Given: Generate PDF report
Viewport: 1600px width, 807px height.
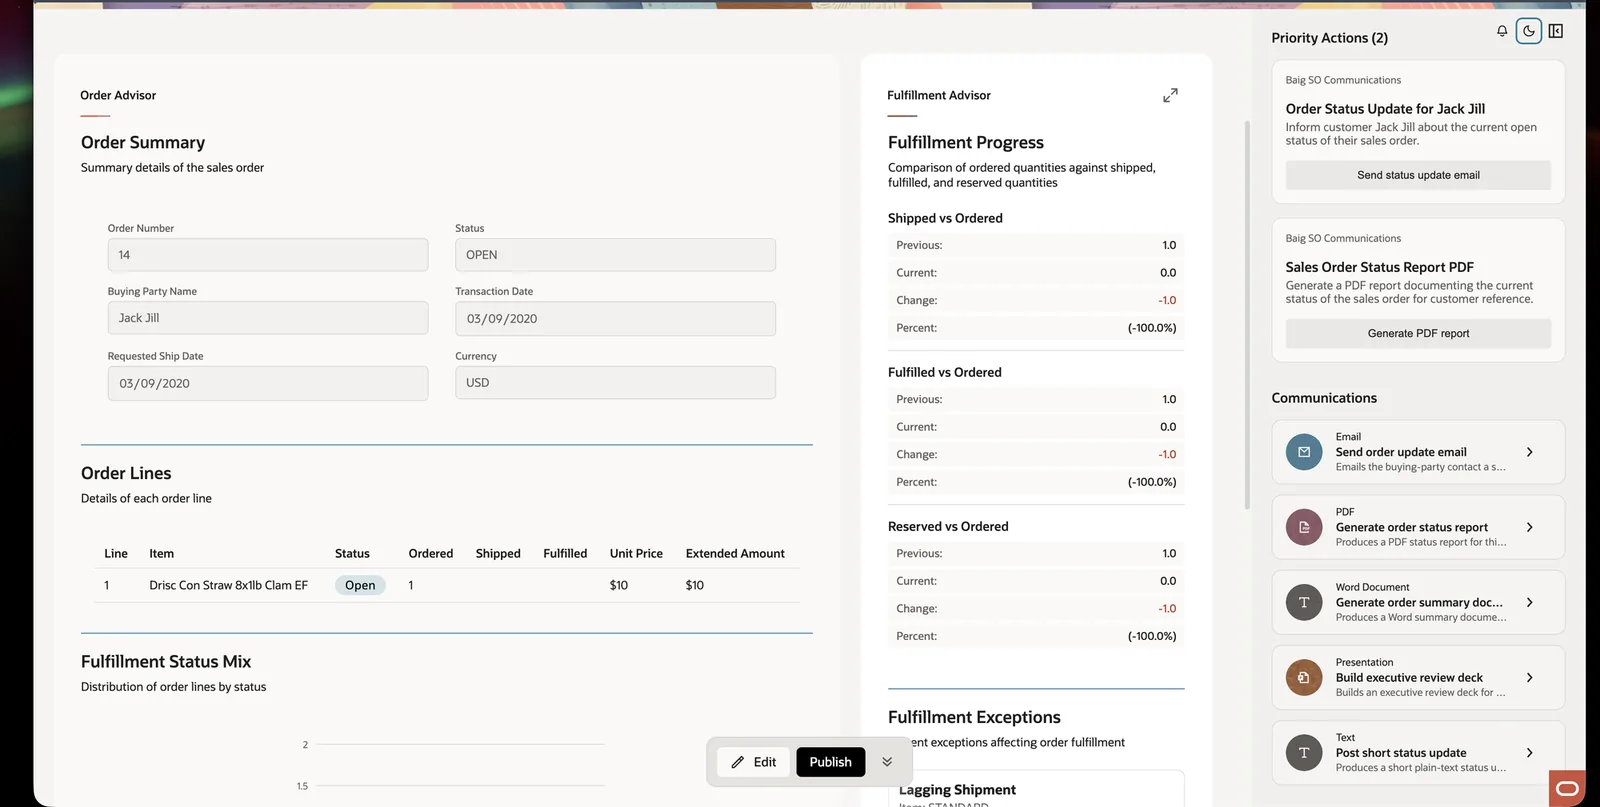Looking at the screenshot, I should point(1418,334).
